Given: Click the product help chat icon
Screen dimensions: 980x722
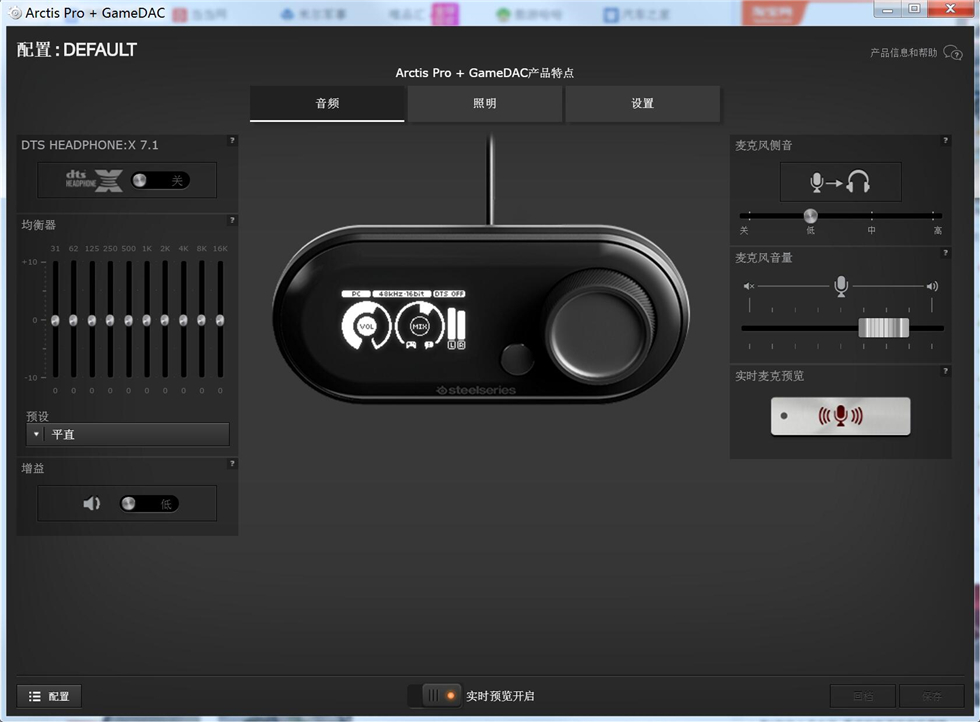Looking at the screenshot, I should tap(952, 53).
